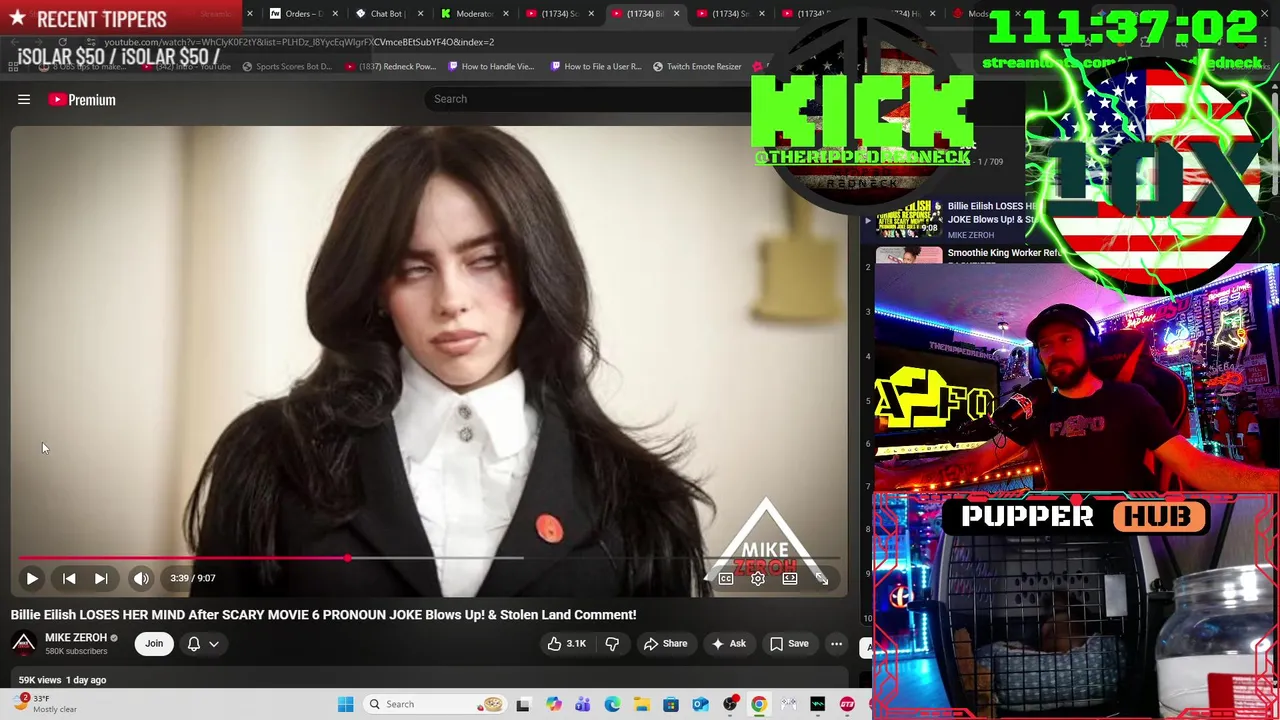This screenshot has width=1280, height=720.
Task: Click the Join membership button
Action: coord(154,644)
